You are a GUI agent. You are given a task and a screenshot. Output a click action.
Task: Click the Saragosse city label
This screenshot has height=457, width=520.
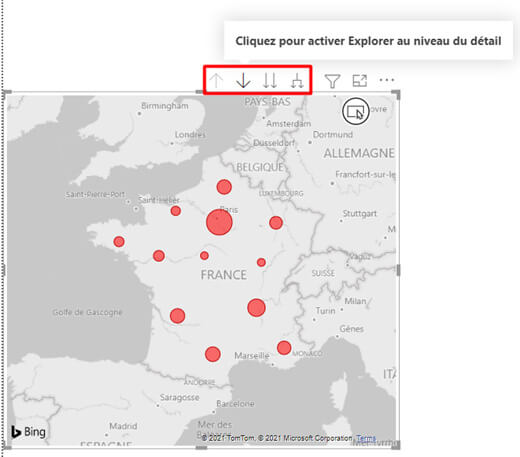pos(180,397)
